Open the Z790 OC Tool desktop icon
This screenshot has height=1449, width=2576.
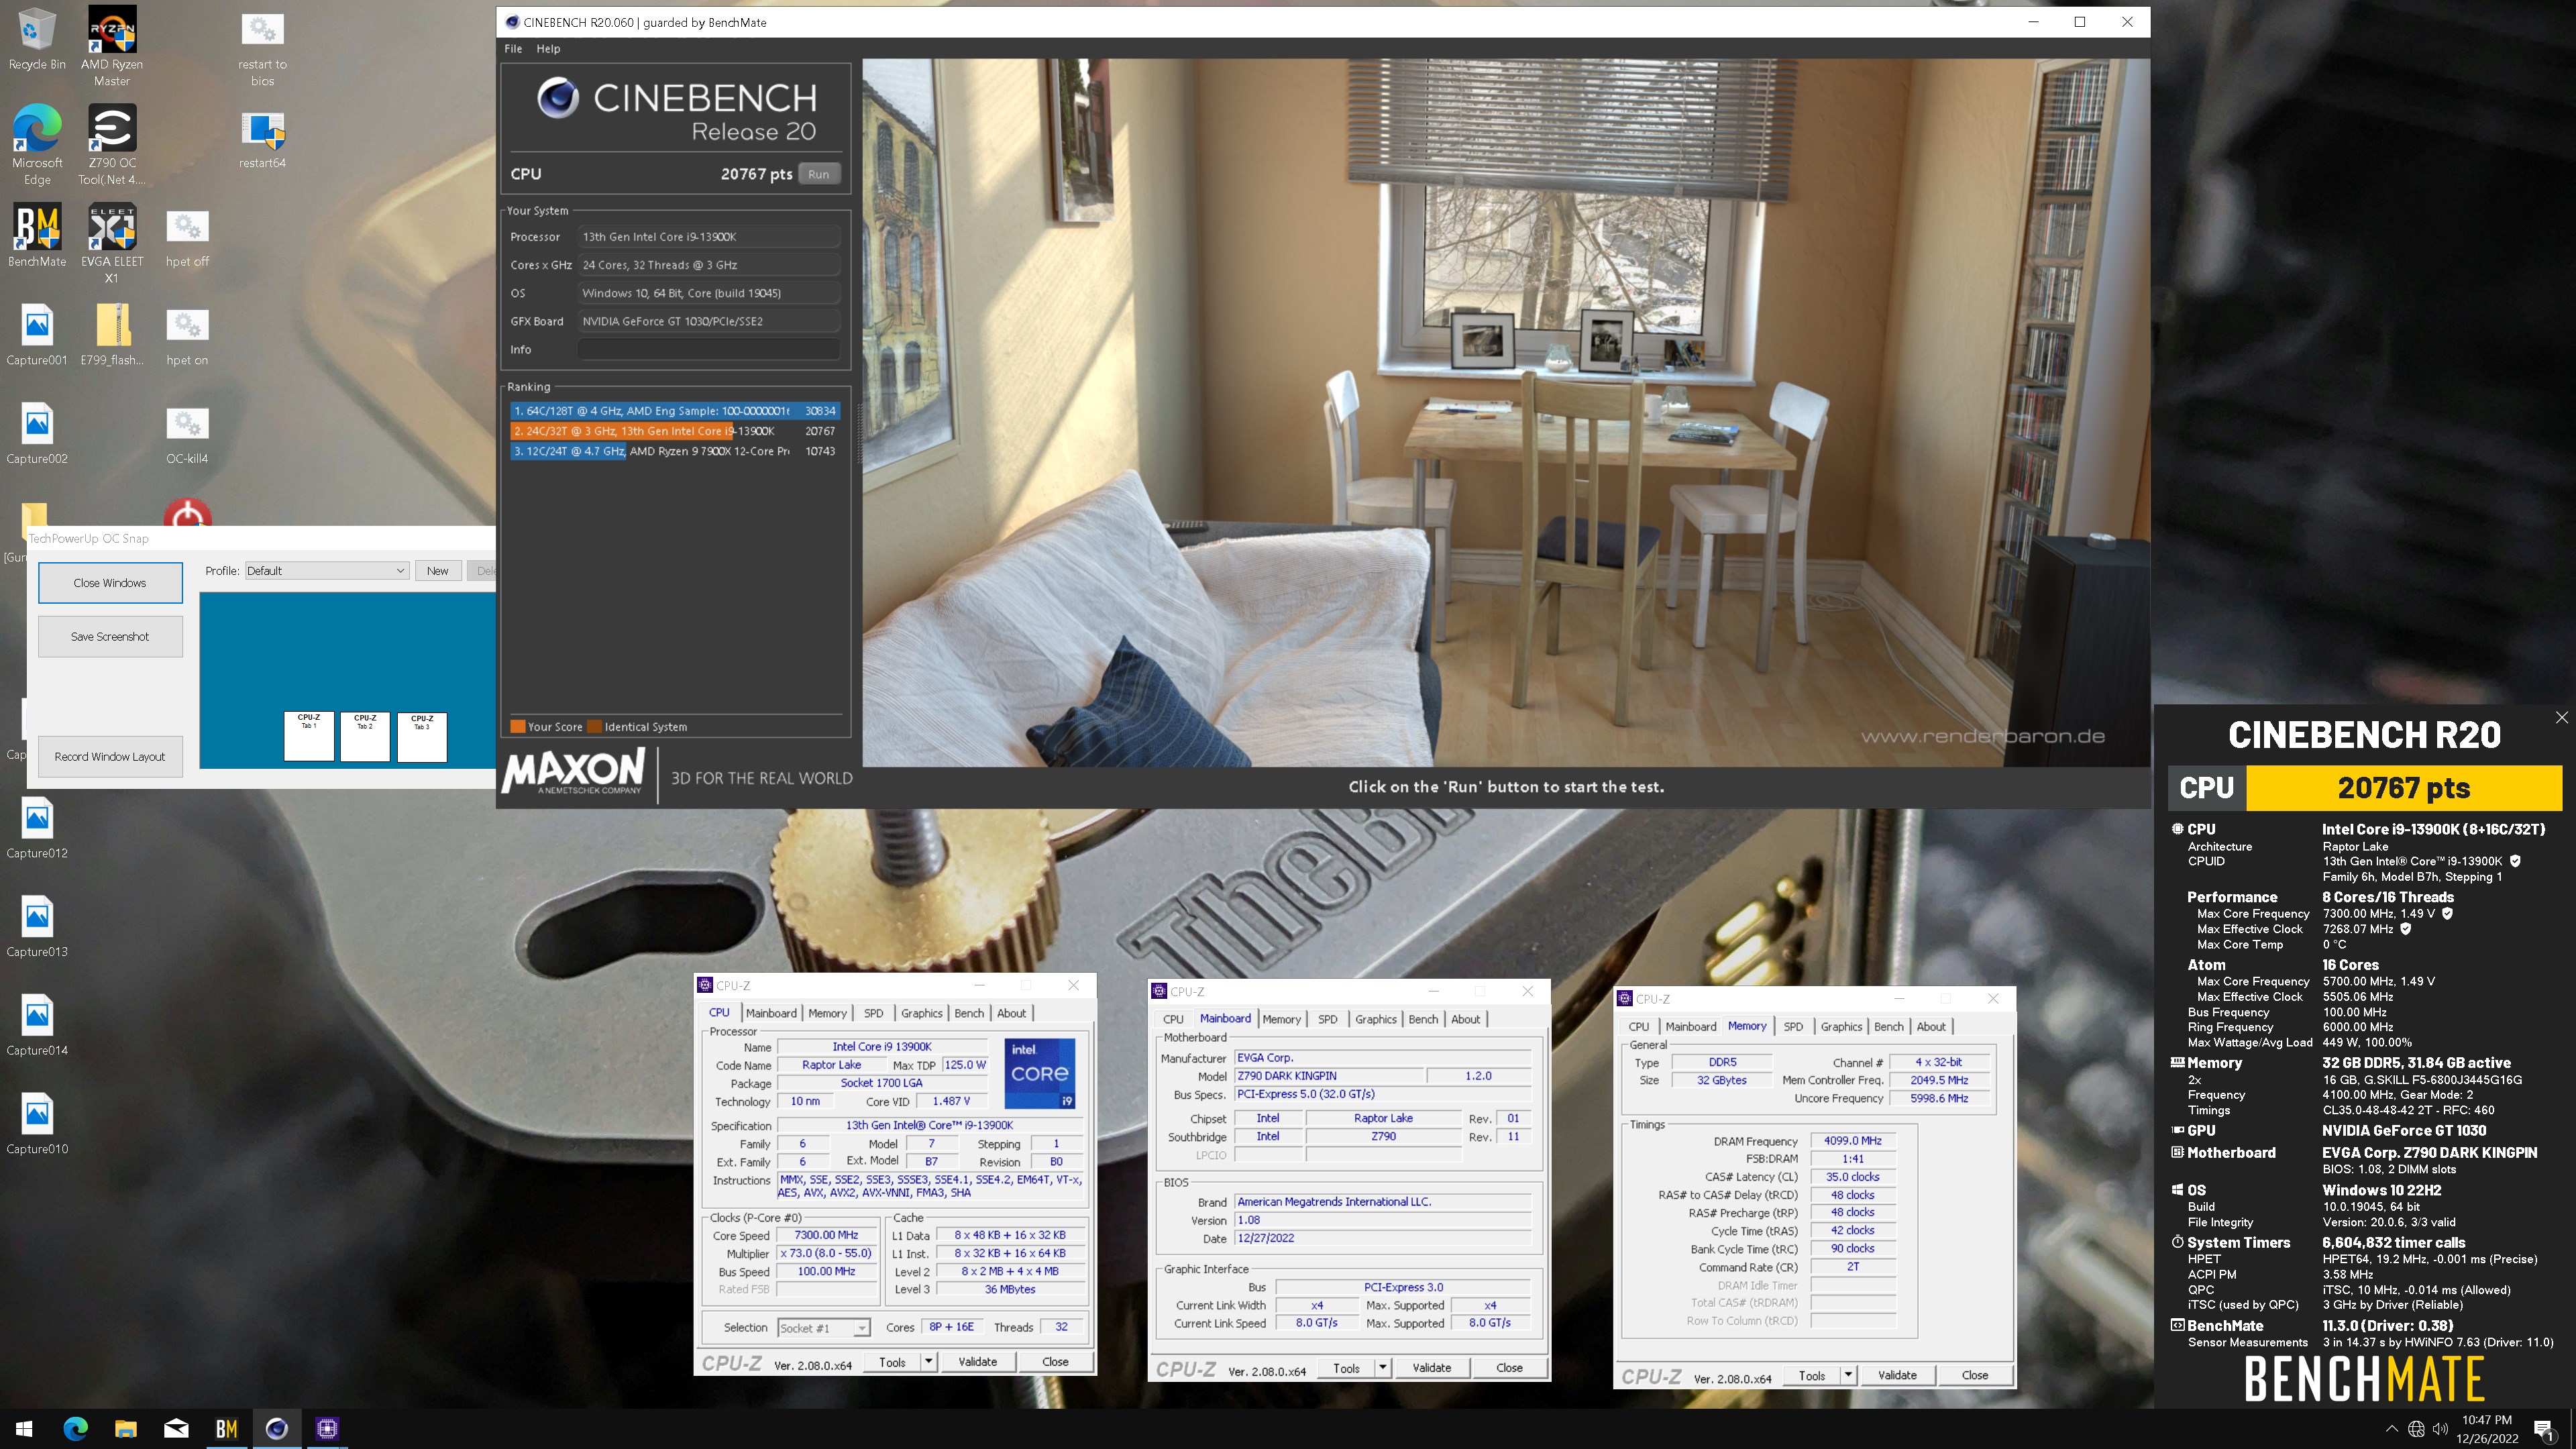click(x=112, y=145)
